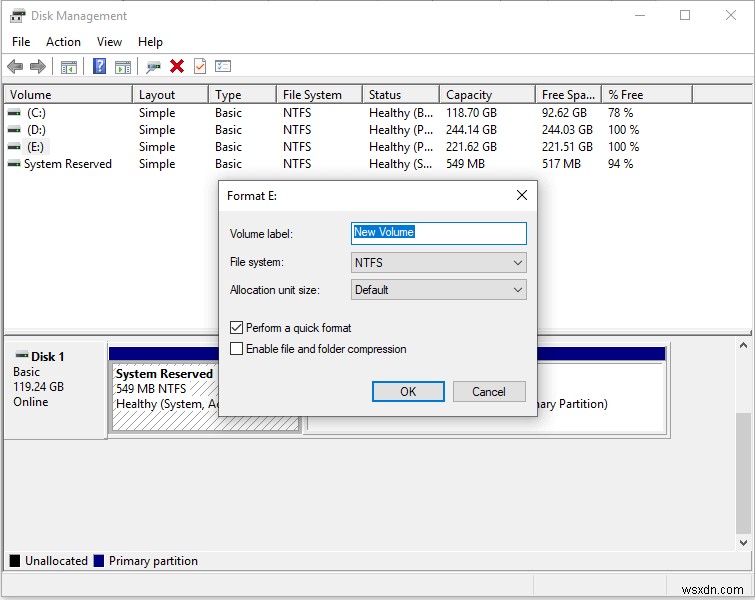Screen dimensions: 755x600
Task: Click the properties checkmark toolbar icon
Action: click(200, 66)
